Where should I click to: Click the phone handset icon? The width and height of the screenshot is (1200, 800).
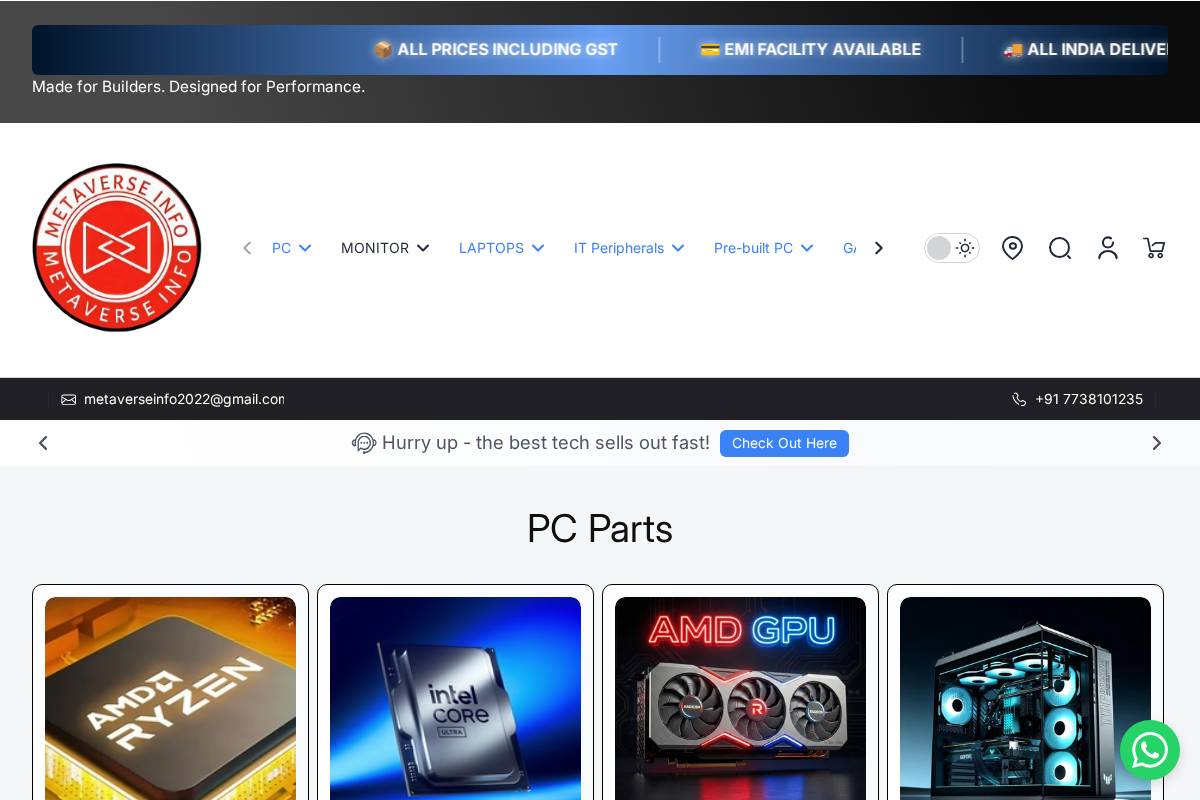coord(1019,399)
